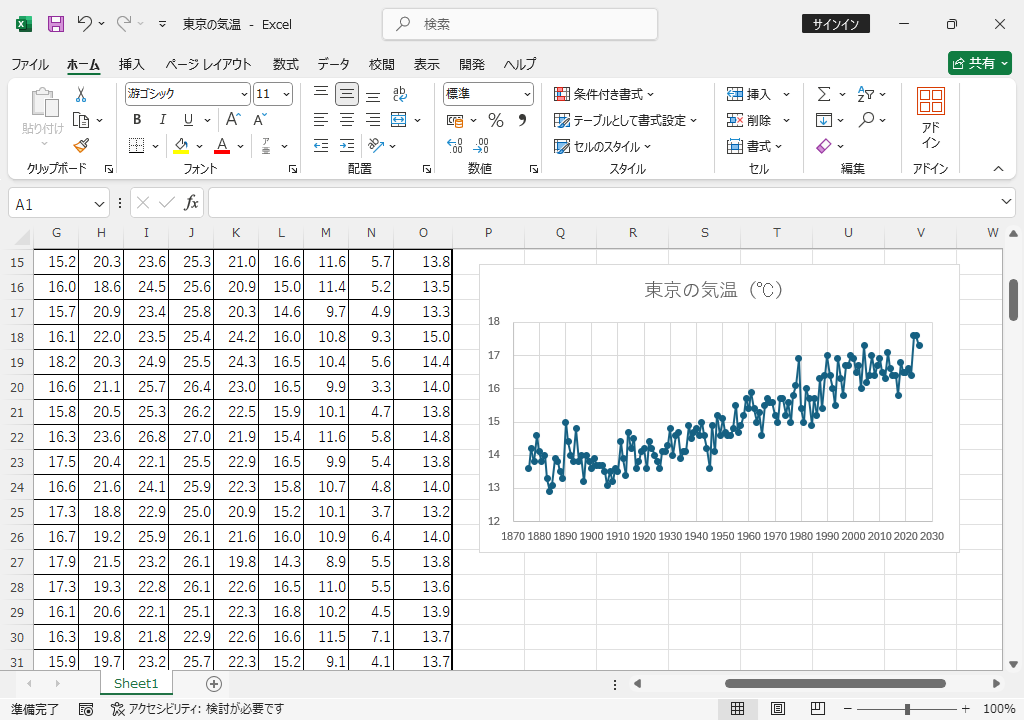
Task: Open 条件付き書式 dropdown
Action: point(603,95)
